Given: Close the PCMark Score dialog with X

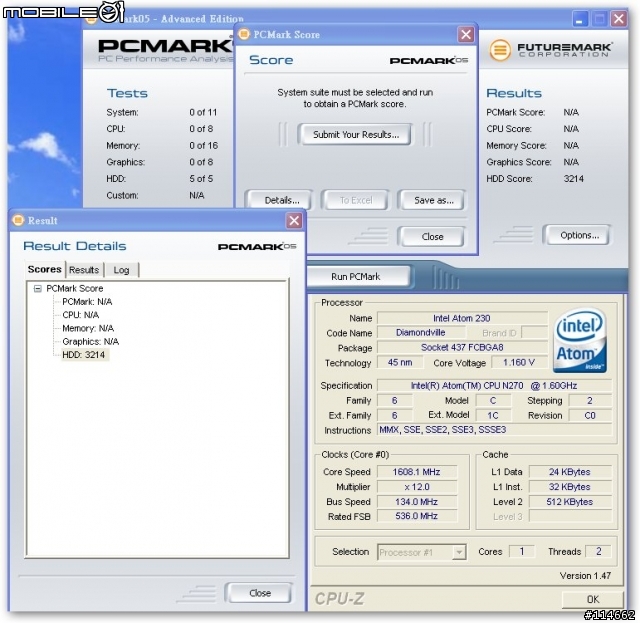Looking at the screenshot, I should pyautogui.click(x=466, y=35).
